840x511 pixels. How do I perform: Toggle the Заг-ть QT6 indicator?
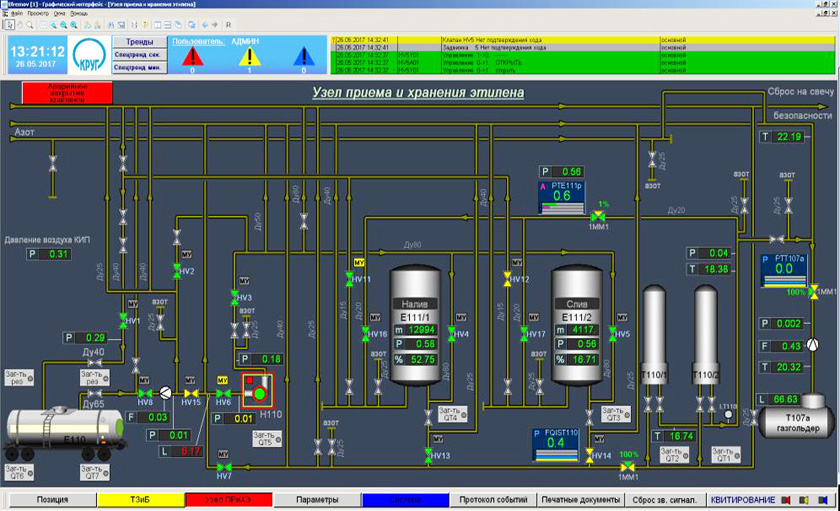pyautogui.click(x=19, y=472)
